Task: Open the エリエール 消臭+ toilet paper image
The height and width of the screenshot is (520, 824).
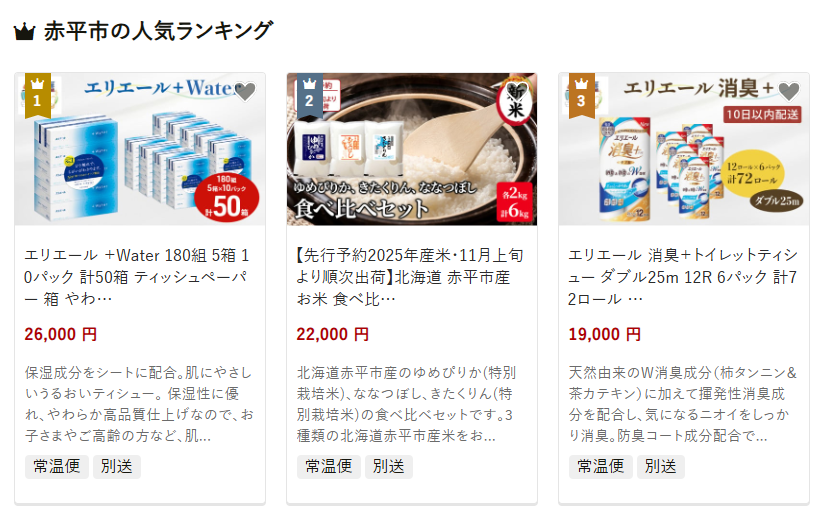Action: (x=684, y=149)
